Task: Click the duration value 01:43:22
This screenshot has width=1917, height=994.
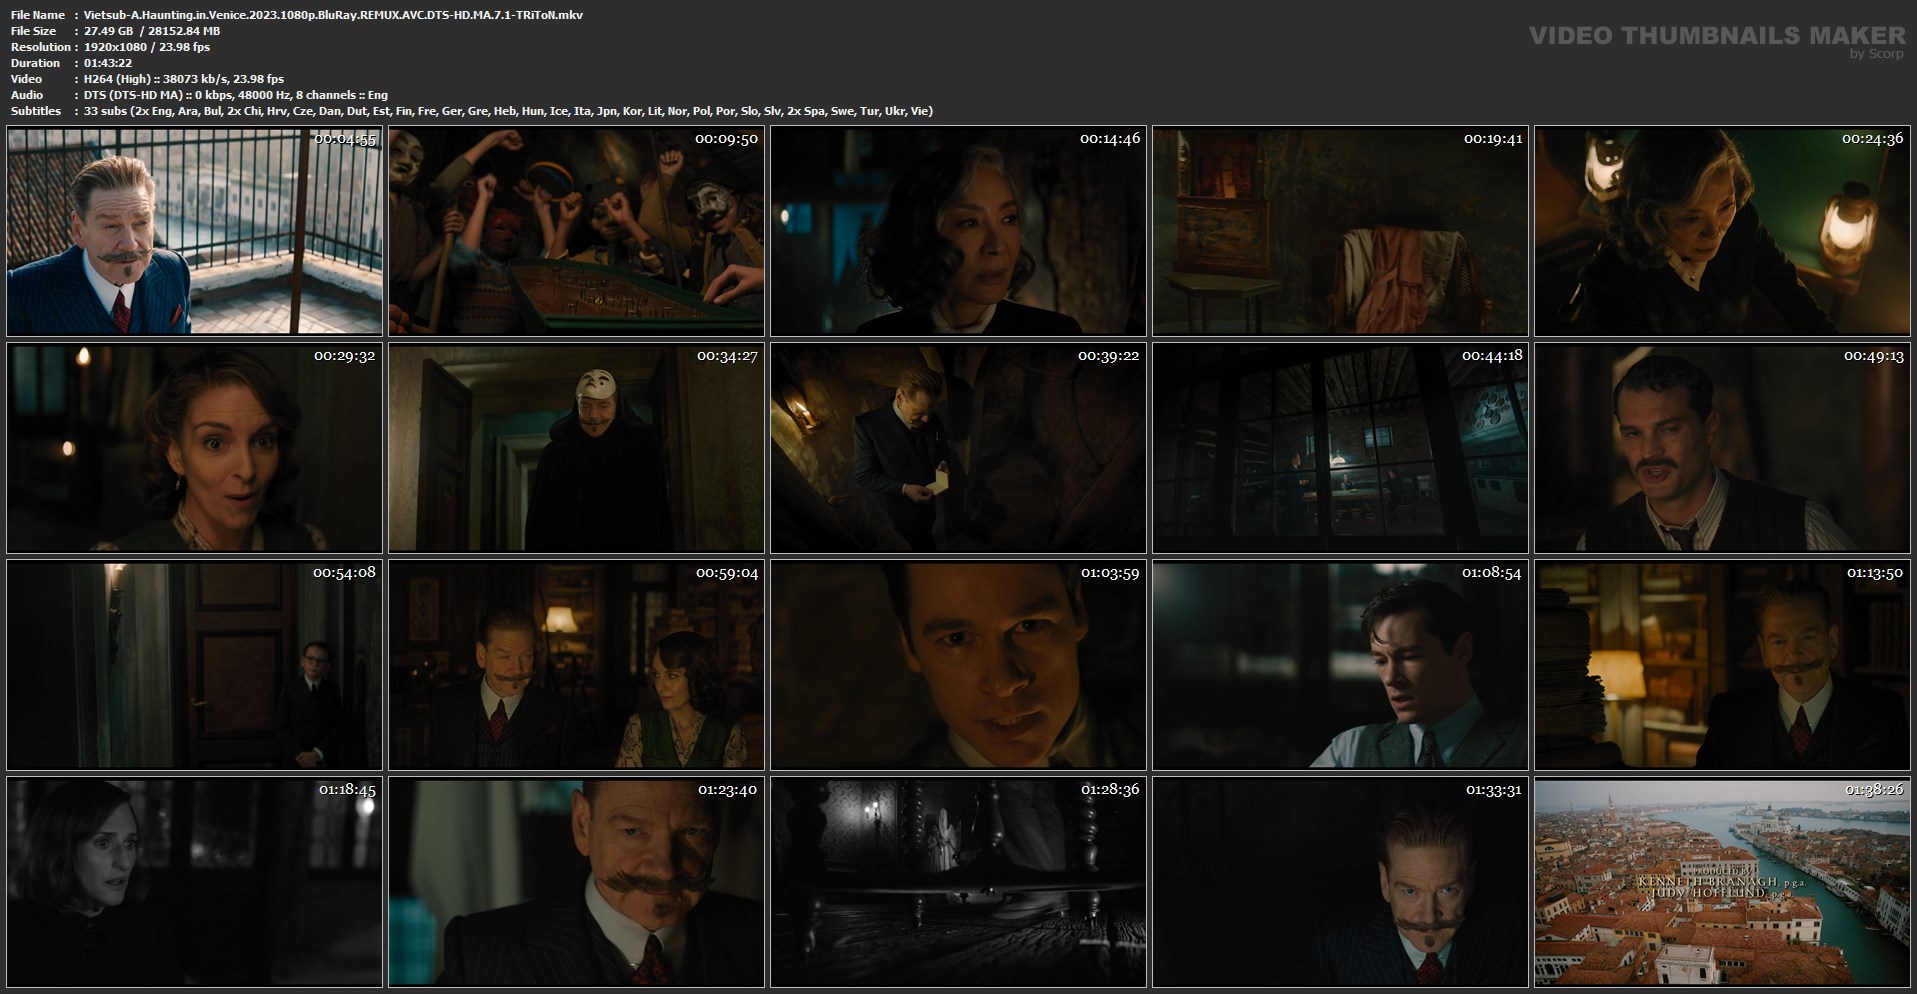Action: [108, 63]
